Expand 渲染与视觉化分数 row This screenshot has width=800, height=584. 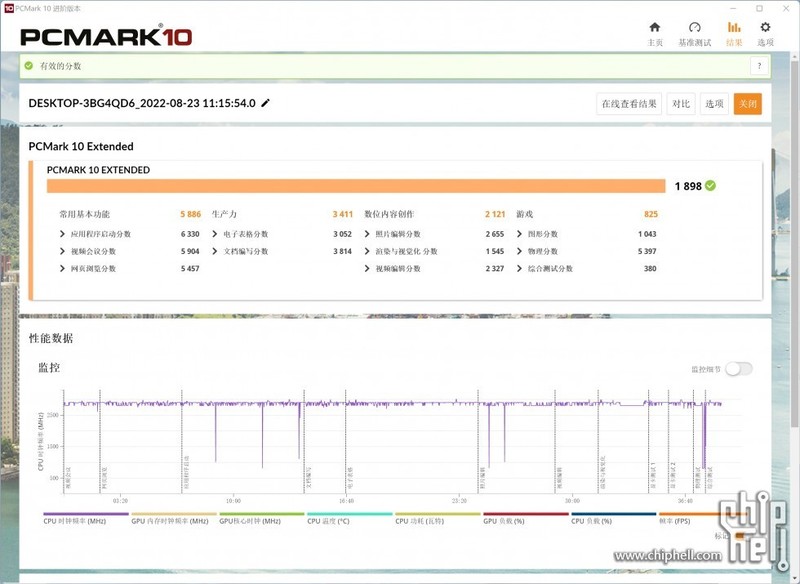tap(367, 251)
